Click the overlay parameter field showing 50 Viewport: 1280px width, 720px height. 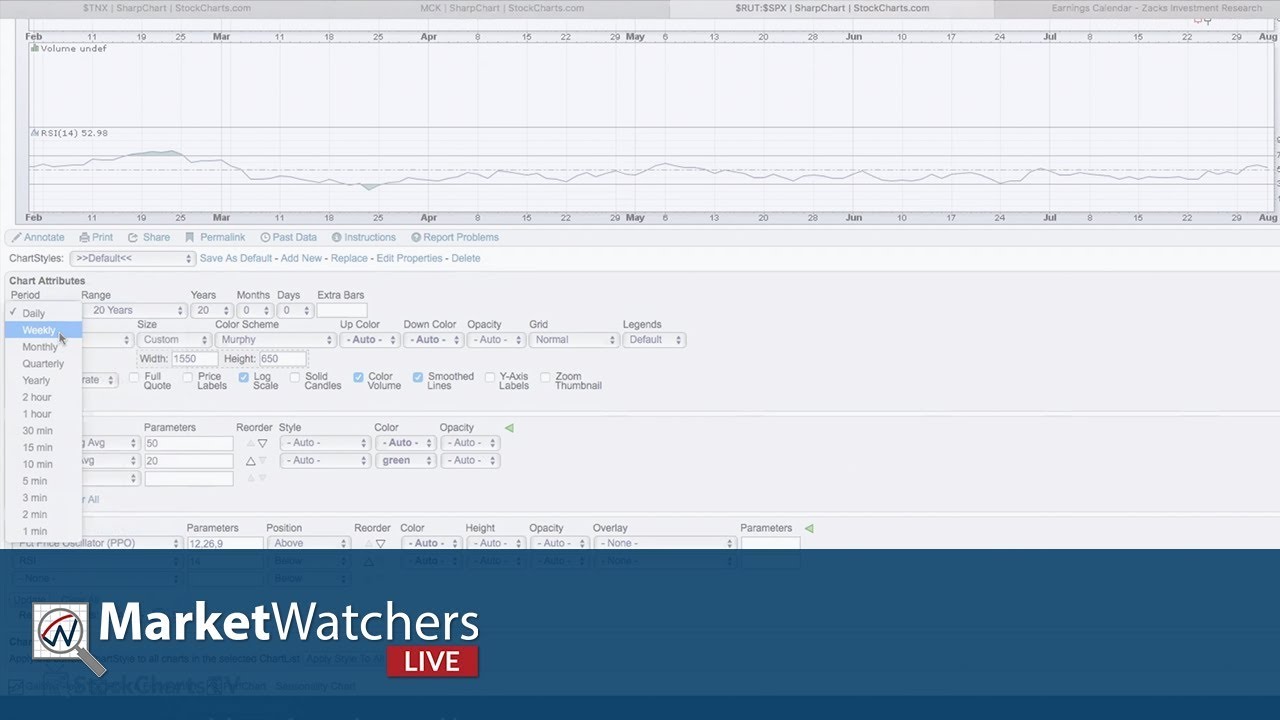[189, 443]
